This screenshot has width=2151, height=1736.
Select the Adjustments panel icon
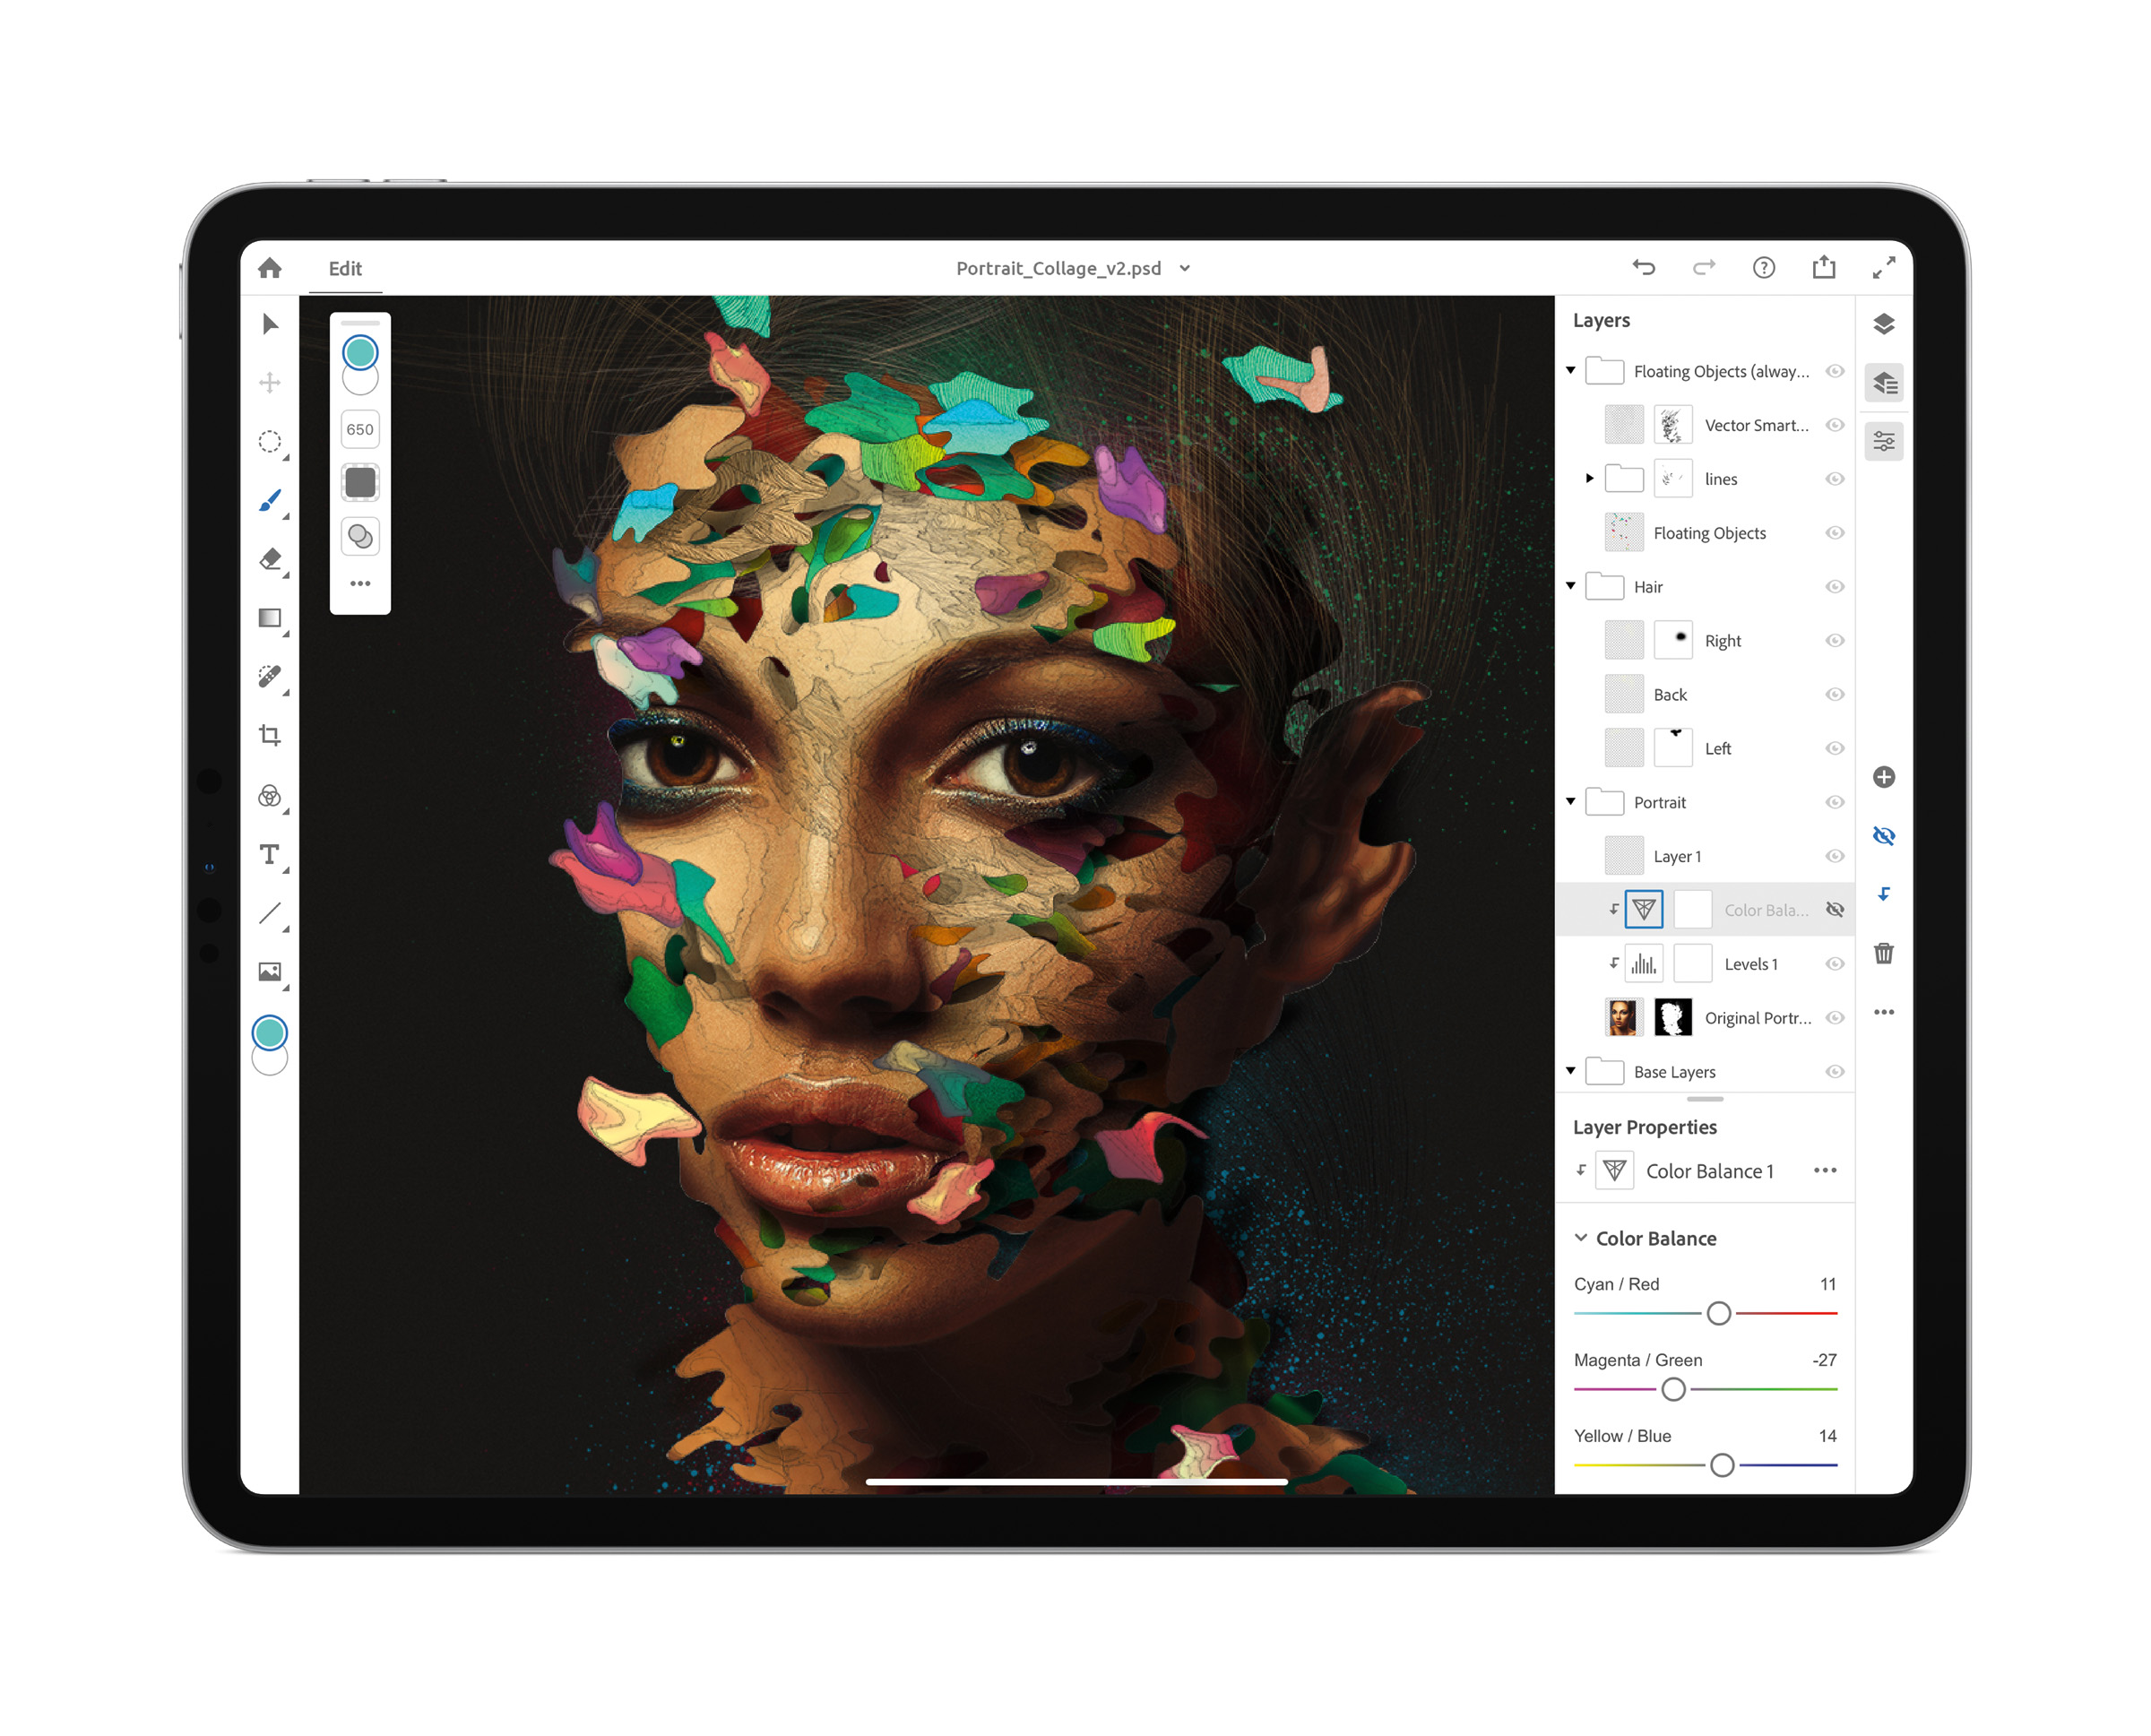click(x=1883, y=443)
